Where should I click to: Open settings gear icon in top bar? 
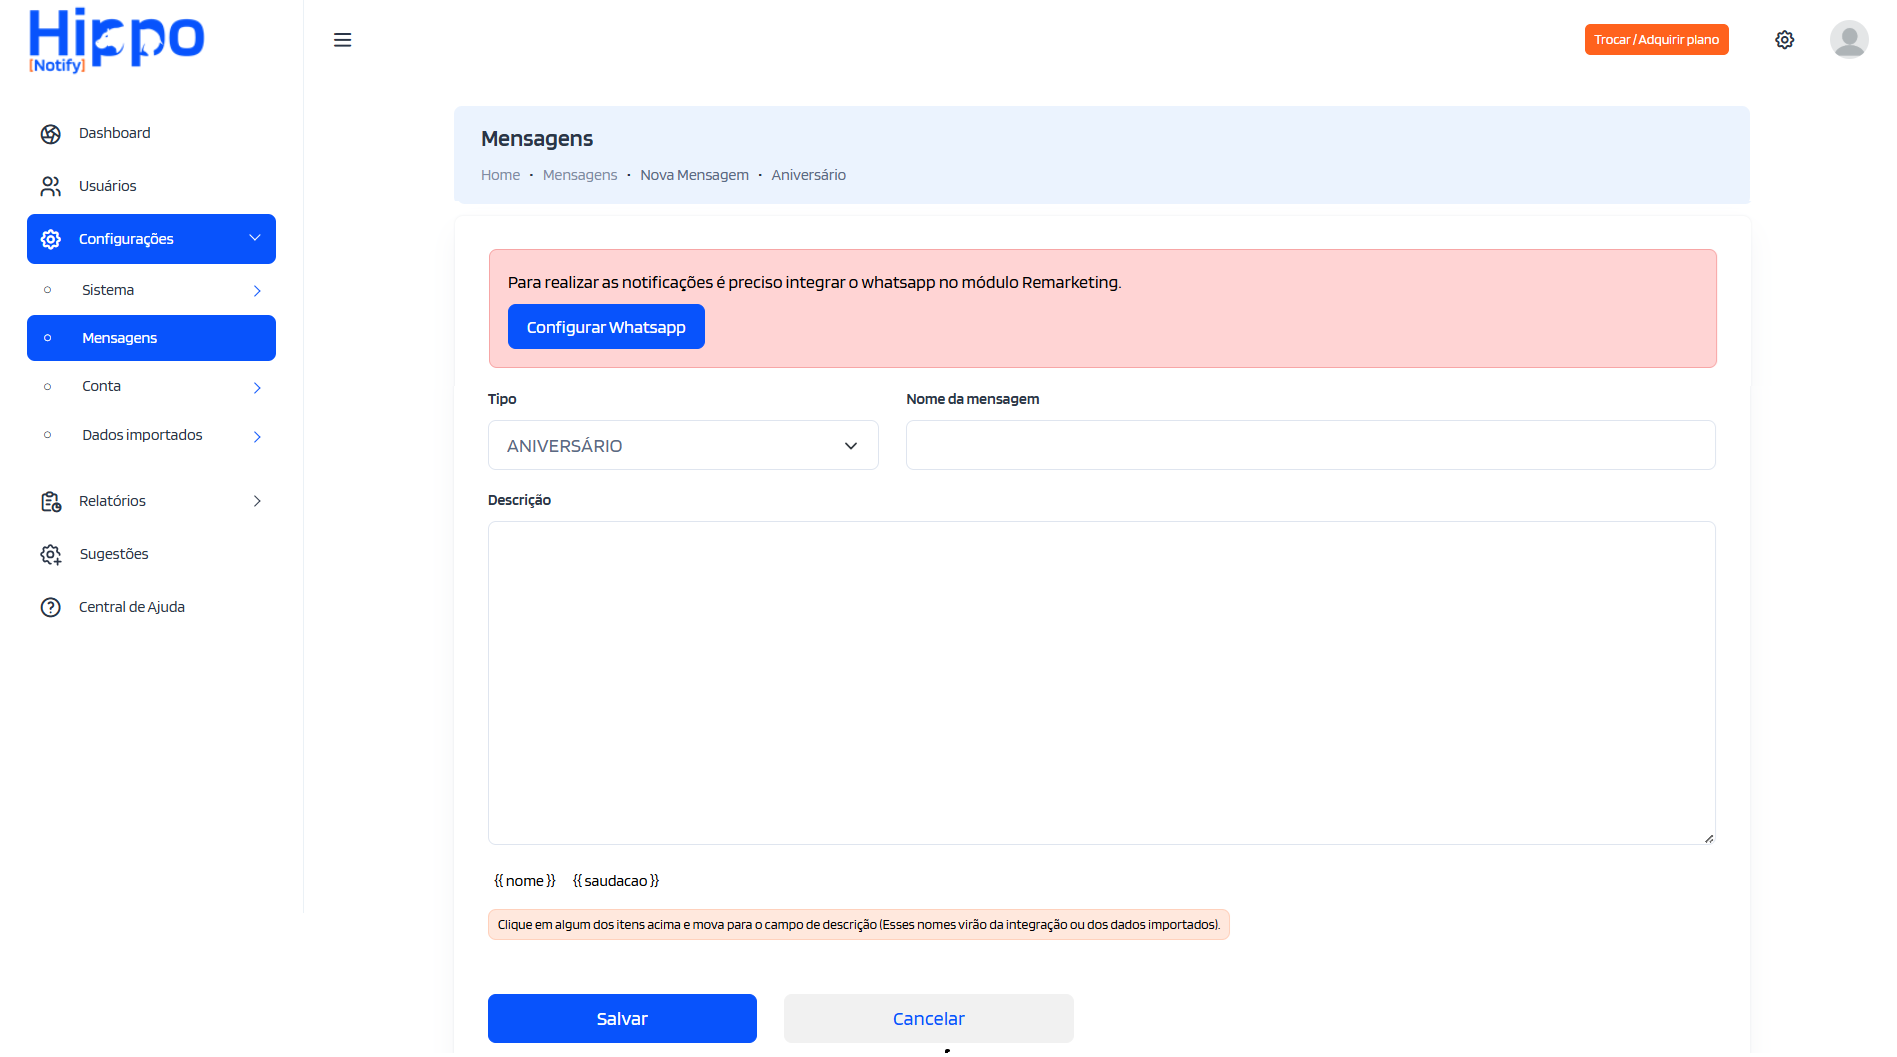[1784, 40]
